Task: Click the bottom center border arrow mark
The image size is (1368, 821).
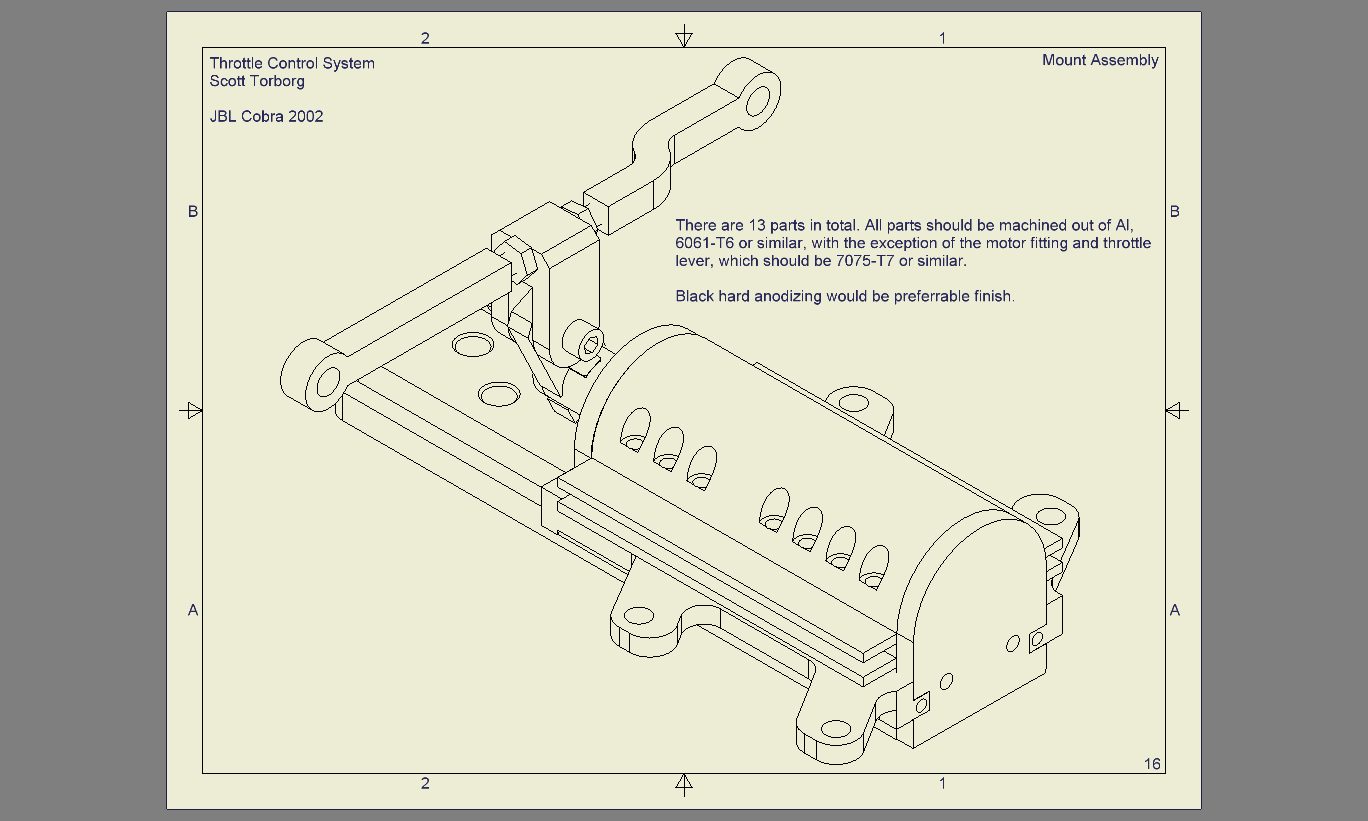Action: pos(684,785)
